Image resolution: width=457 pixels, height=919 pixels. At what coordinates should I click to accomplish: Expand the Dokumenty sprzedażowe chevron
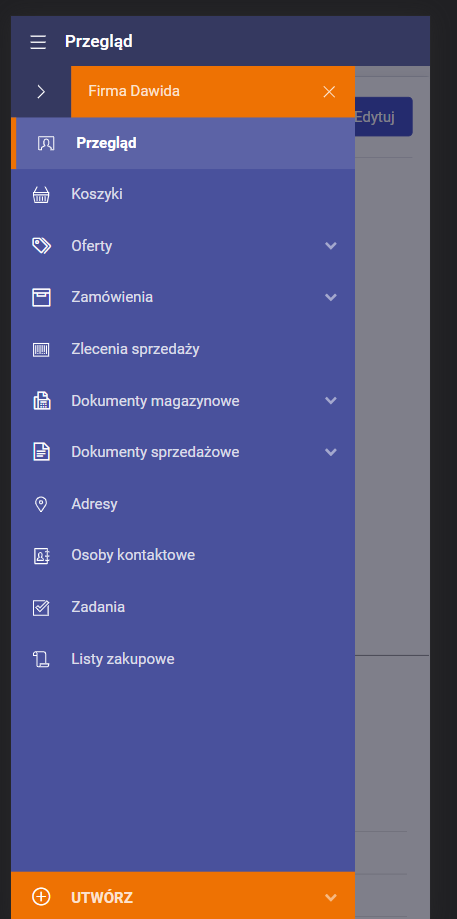[331, 452]
